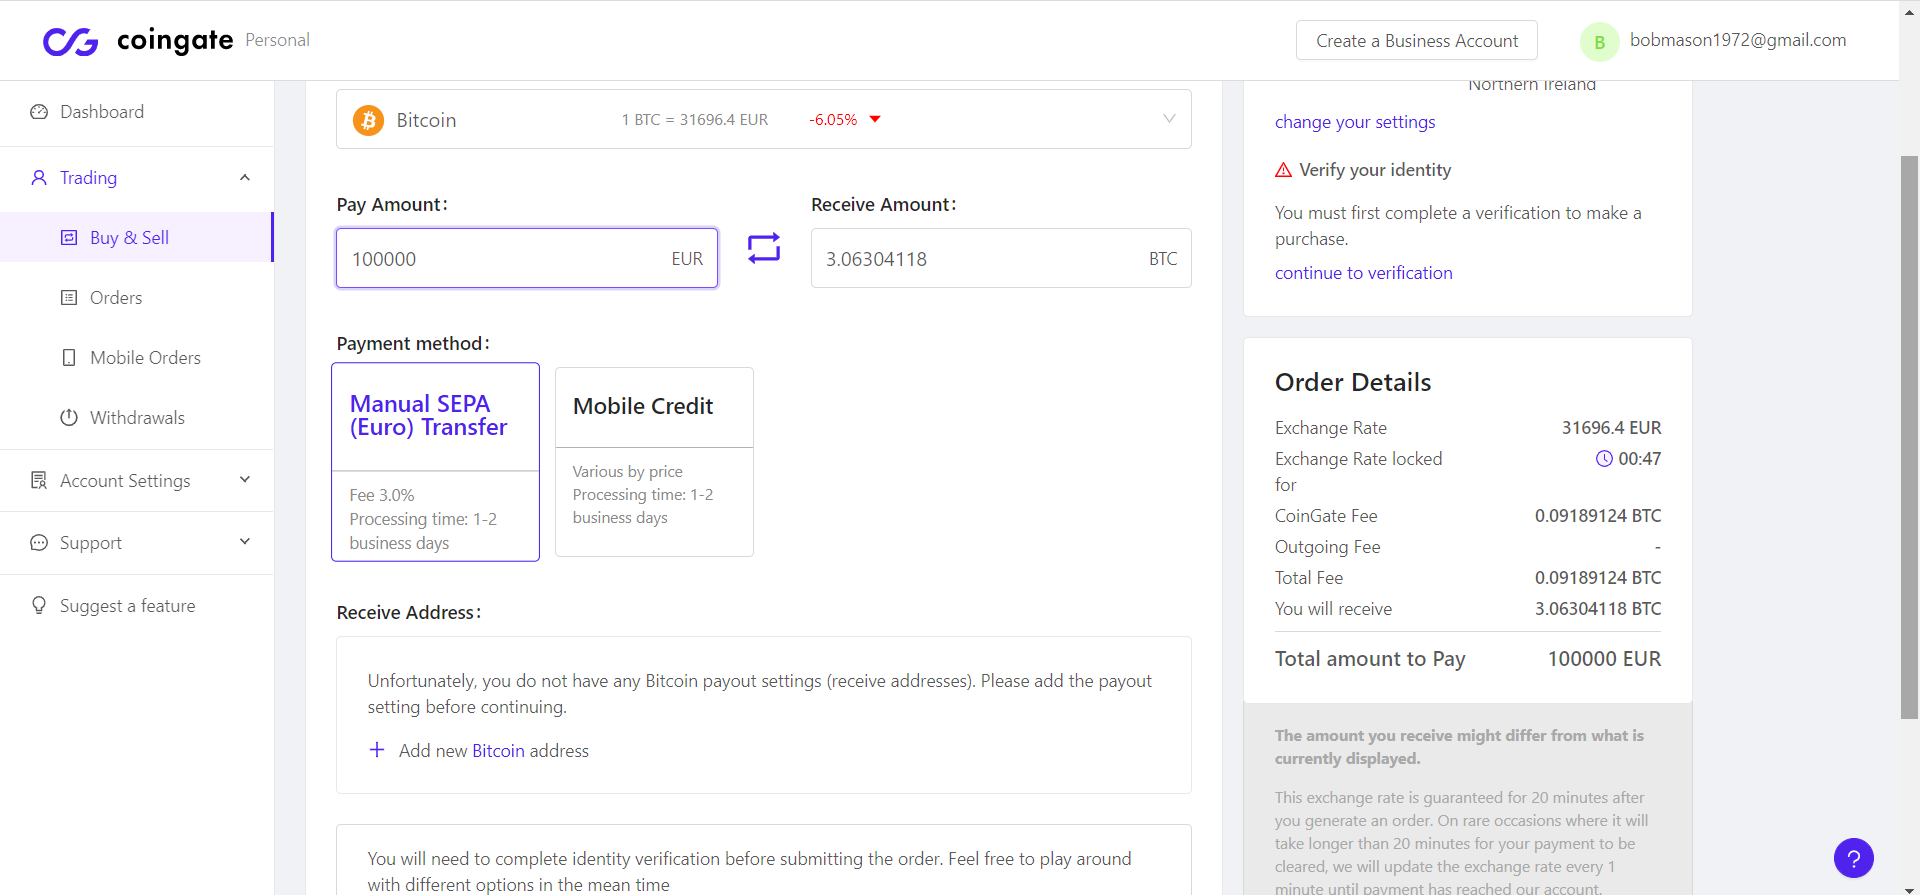The height and width of the screenshot is (895, 1920).
Task: Expand the Account Settings chevron
Action: [245, 480]
